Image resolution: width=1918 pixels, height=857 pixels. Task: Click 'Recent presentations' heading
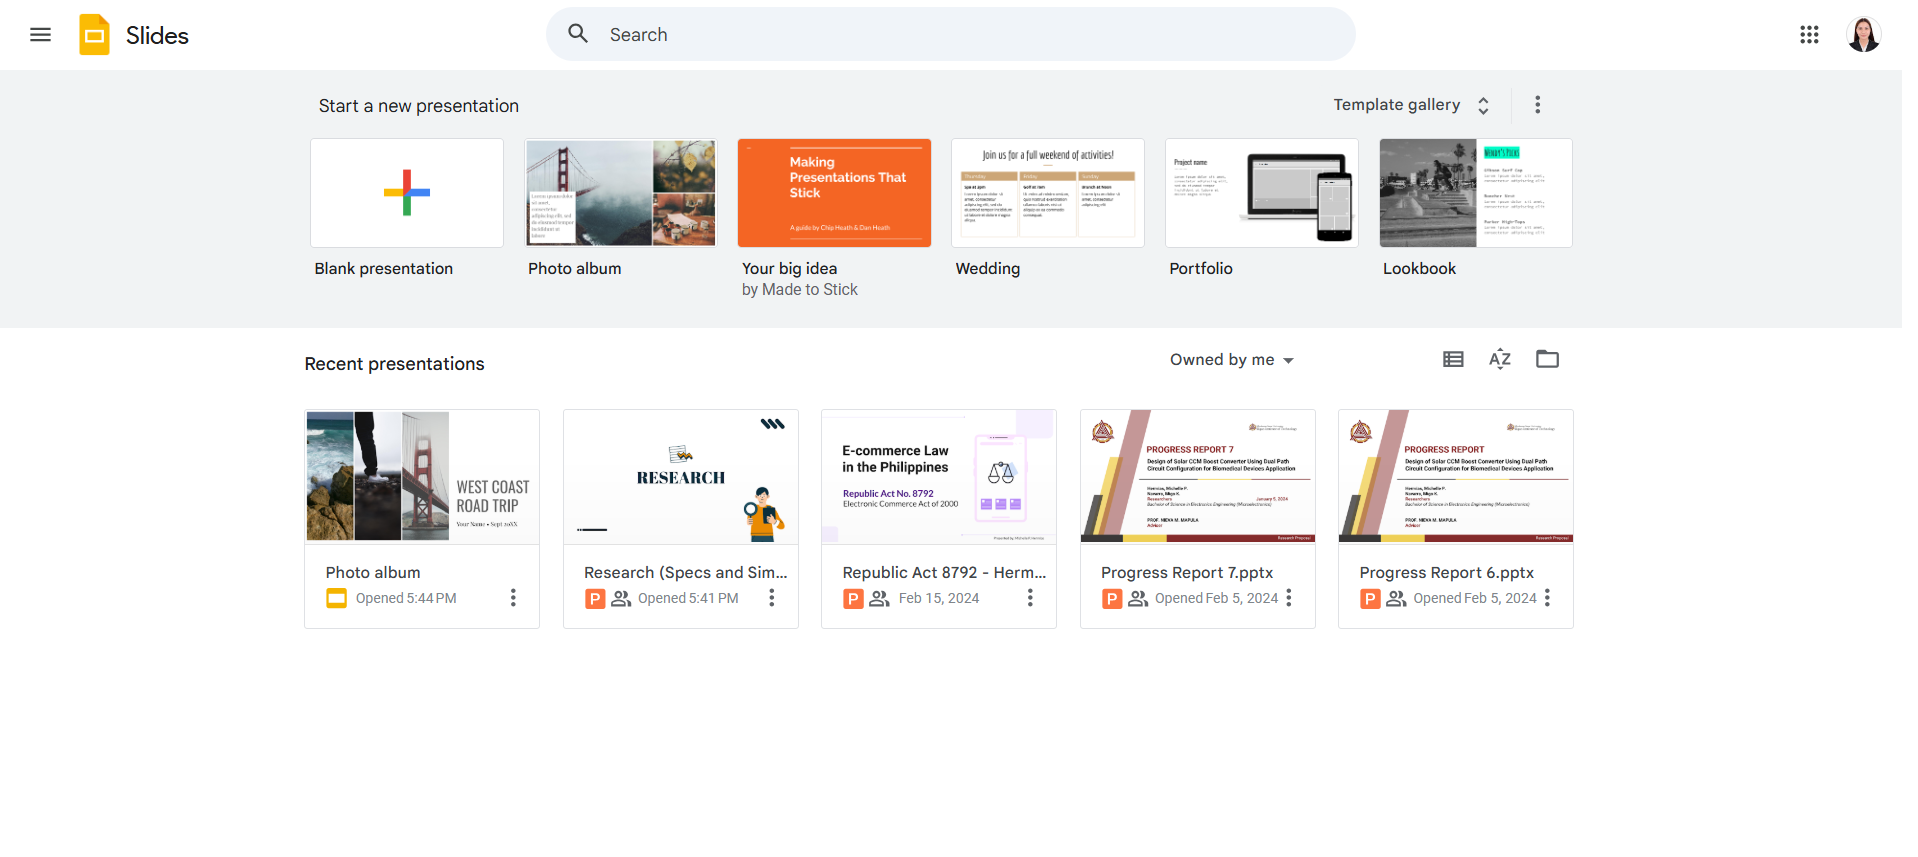pos(395,364)
